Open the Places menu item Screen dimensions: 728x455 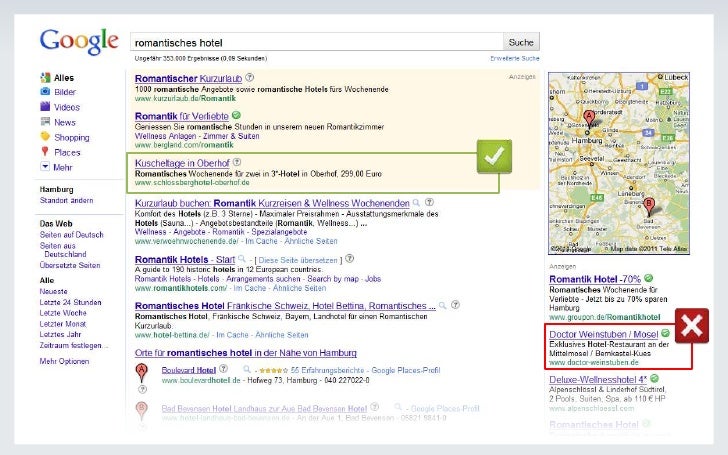pos(67,152)
